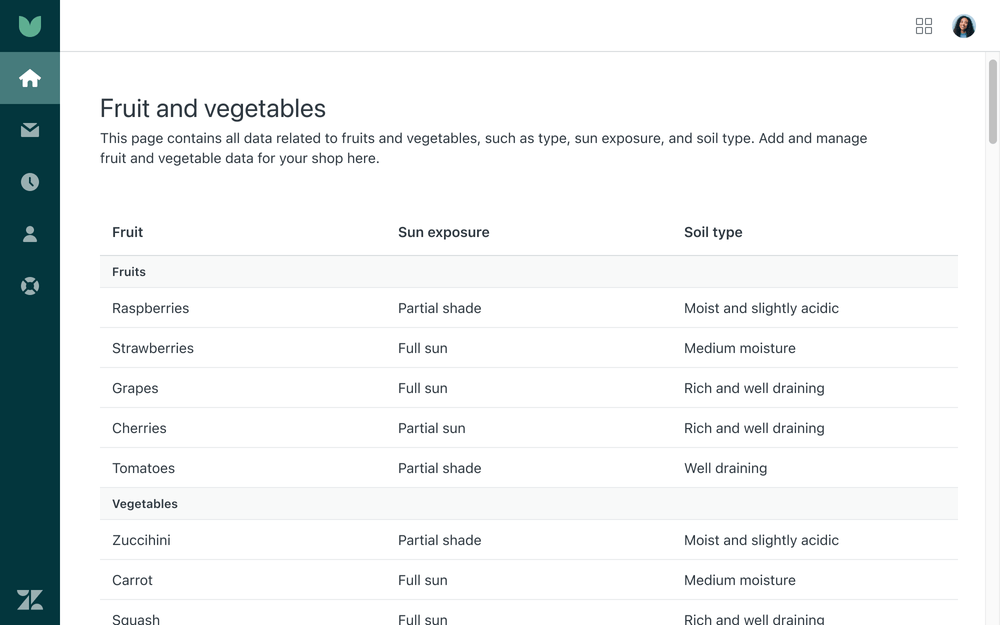Open the user avatar menu

(x=964, y=26)
